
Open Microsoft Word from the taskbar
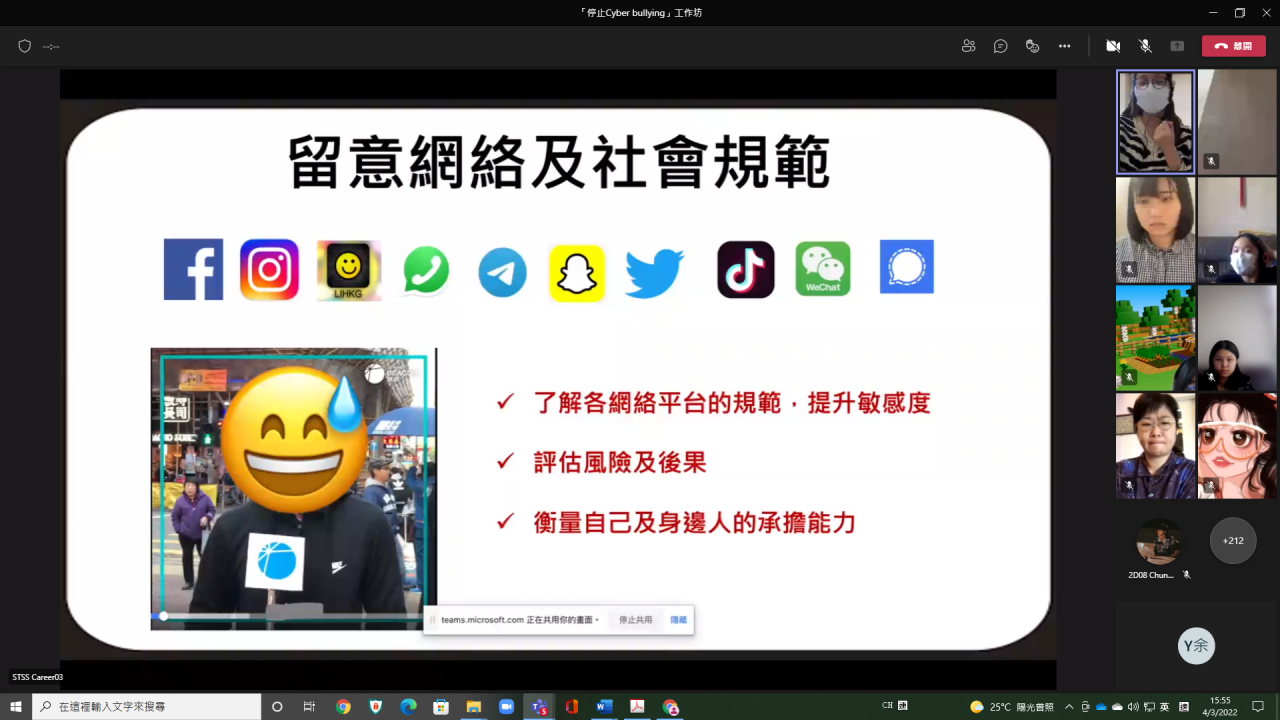(x=604, y=706)
